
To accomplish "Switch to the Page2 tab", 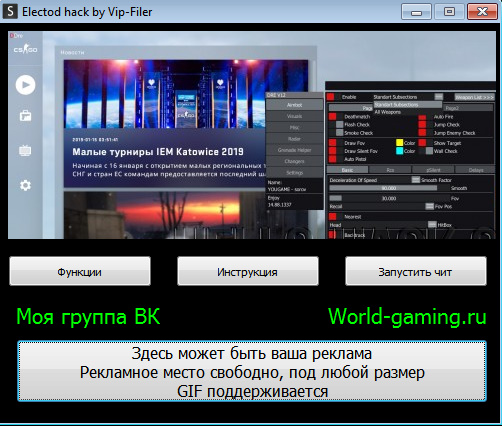I will point(468,108).
